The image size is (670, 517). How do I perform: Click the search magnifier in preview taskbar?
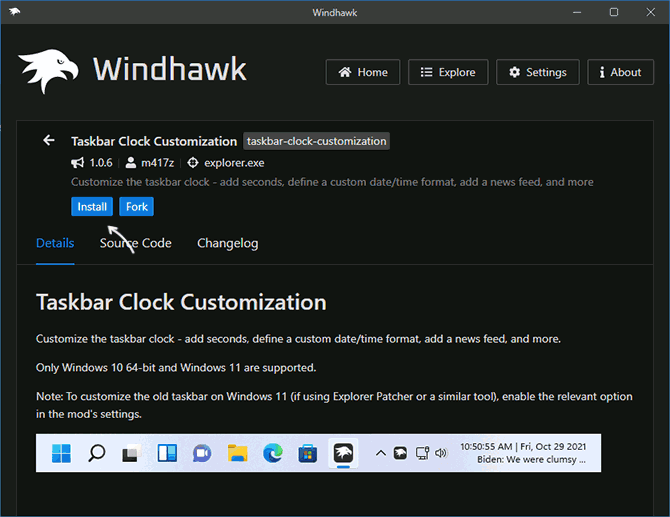click(97, 453)
